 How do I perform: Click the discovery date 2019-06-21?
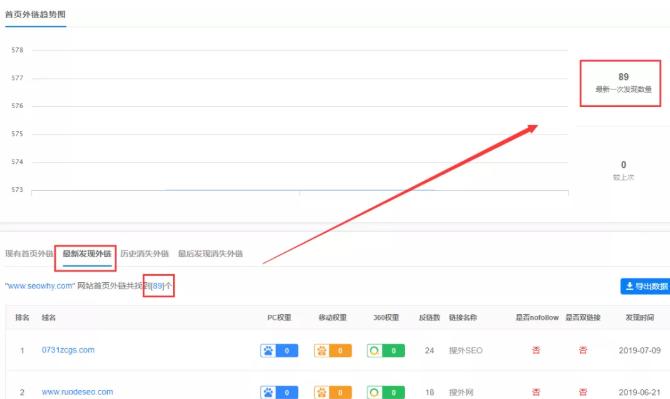pos(640,392)
